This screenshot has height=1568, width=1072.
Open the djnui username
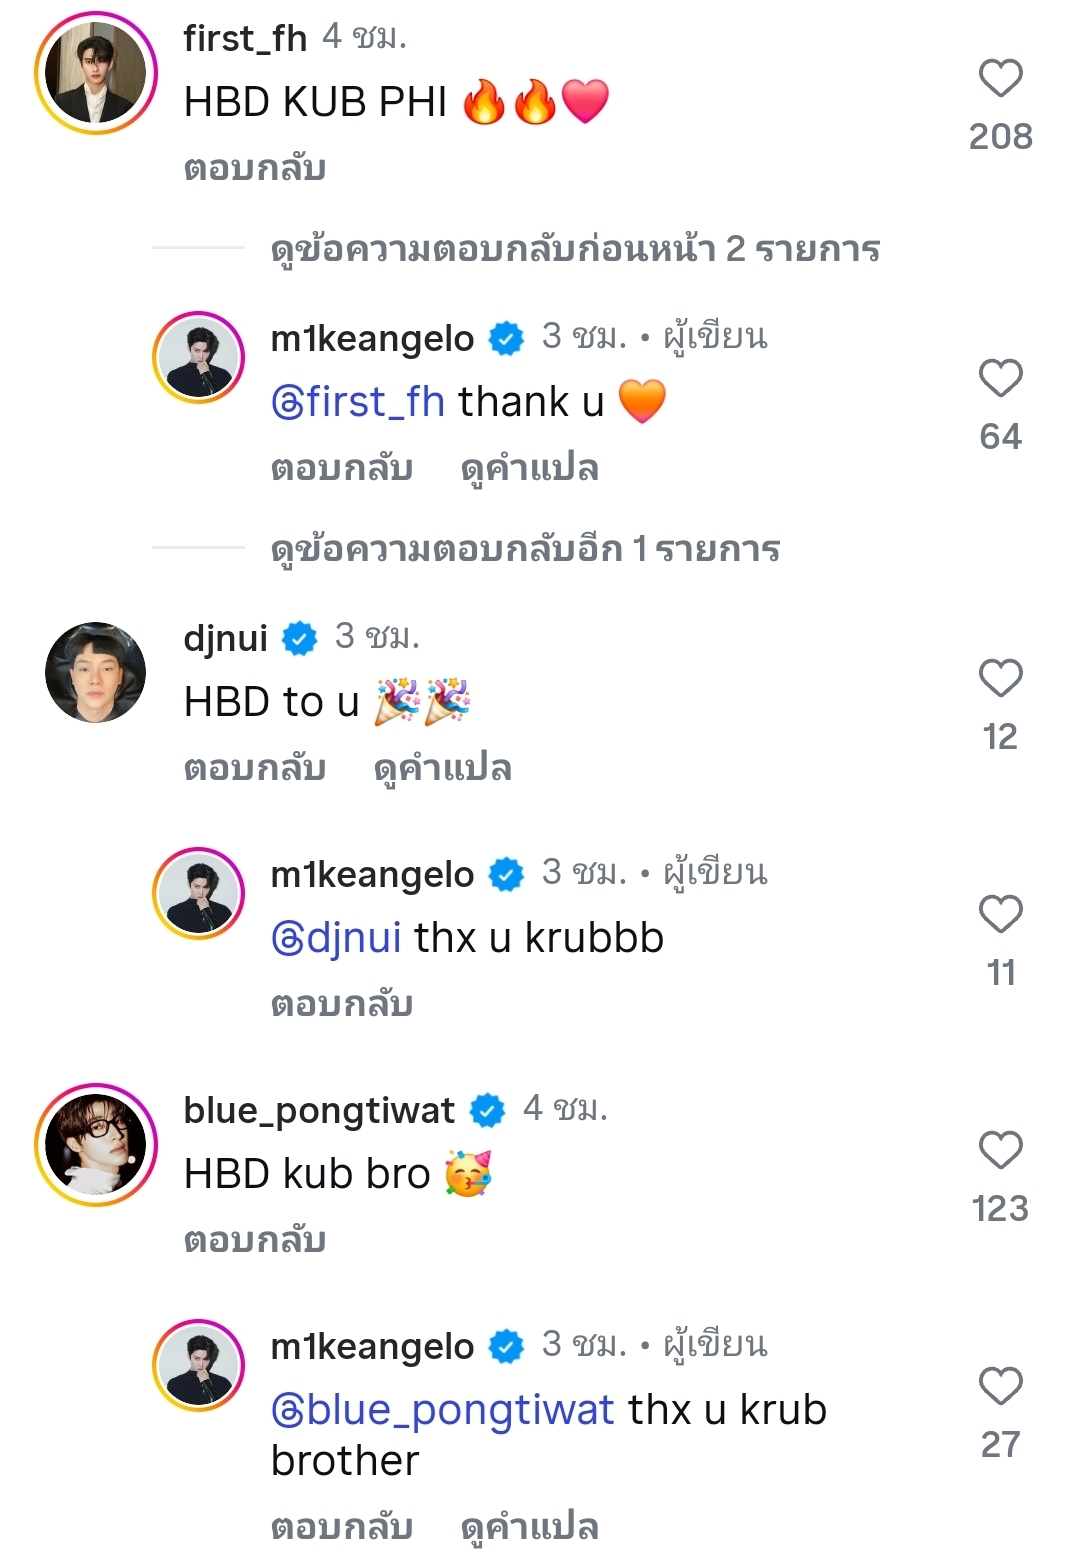(x=226, y=638)
